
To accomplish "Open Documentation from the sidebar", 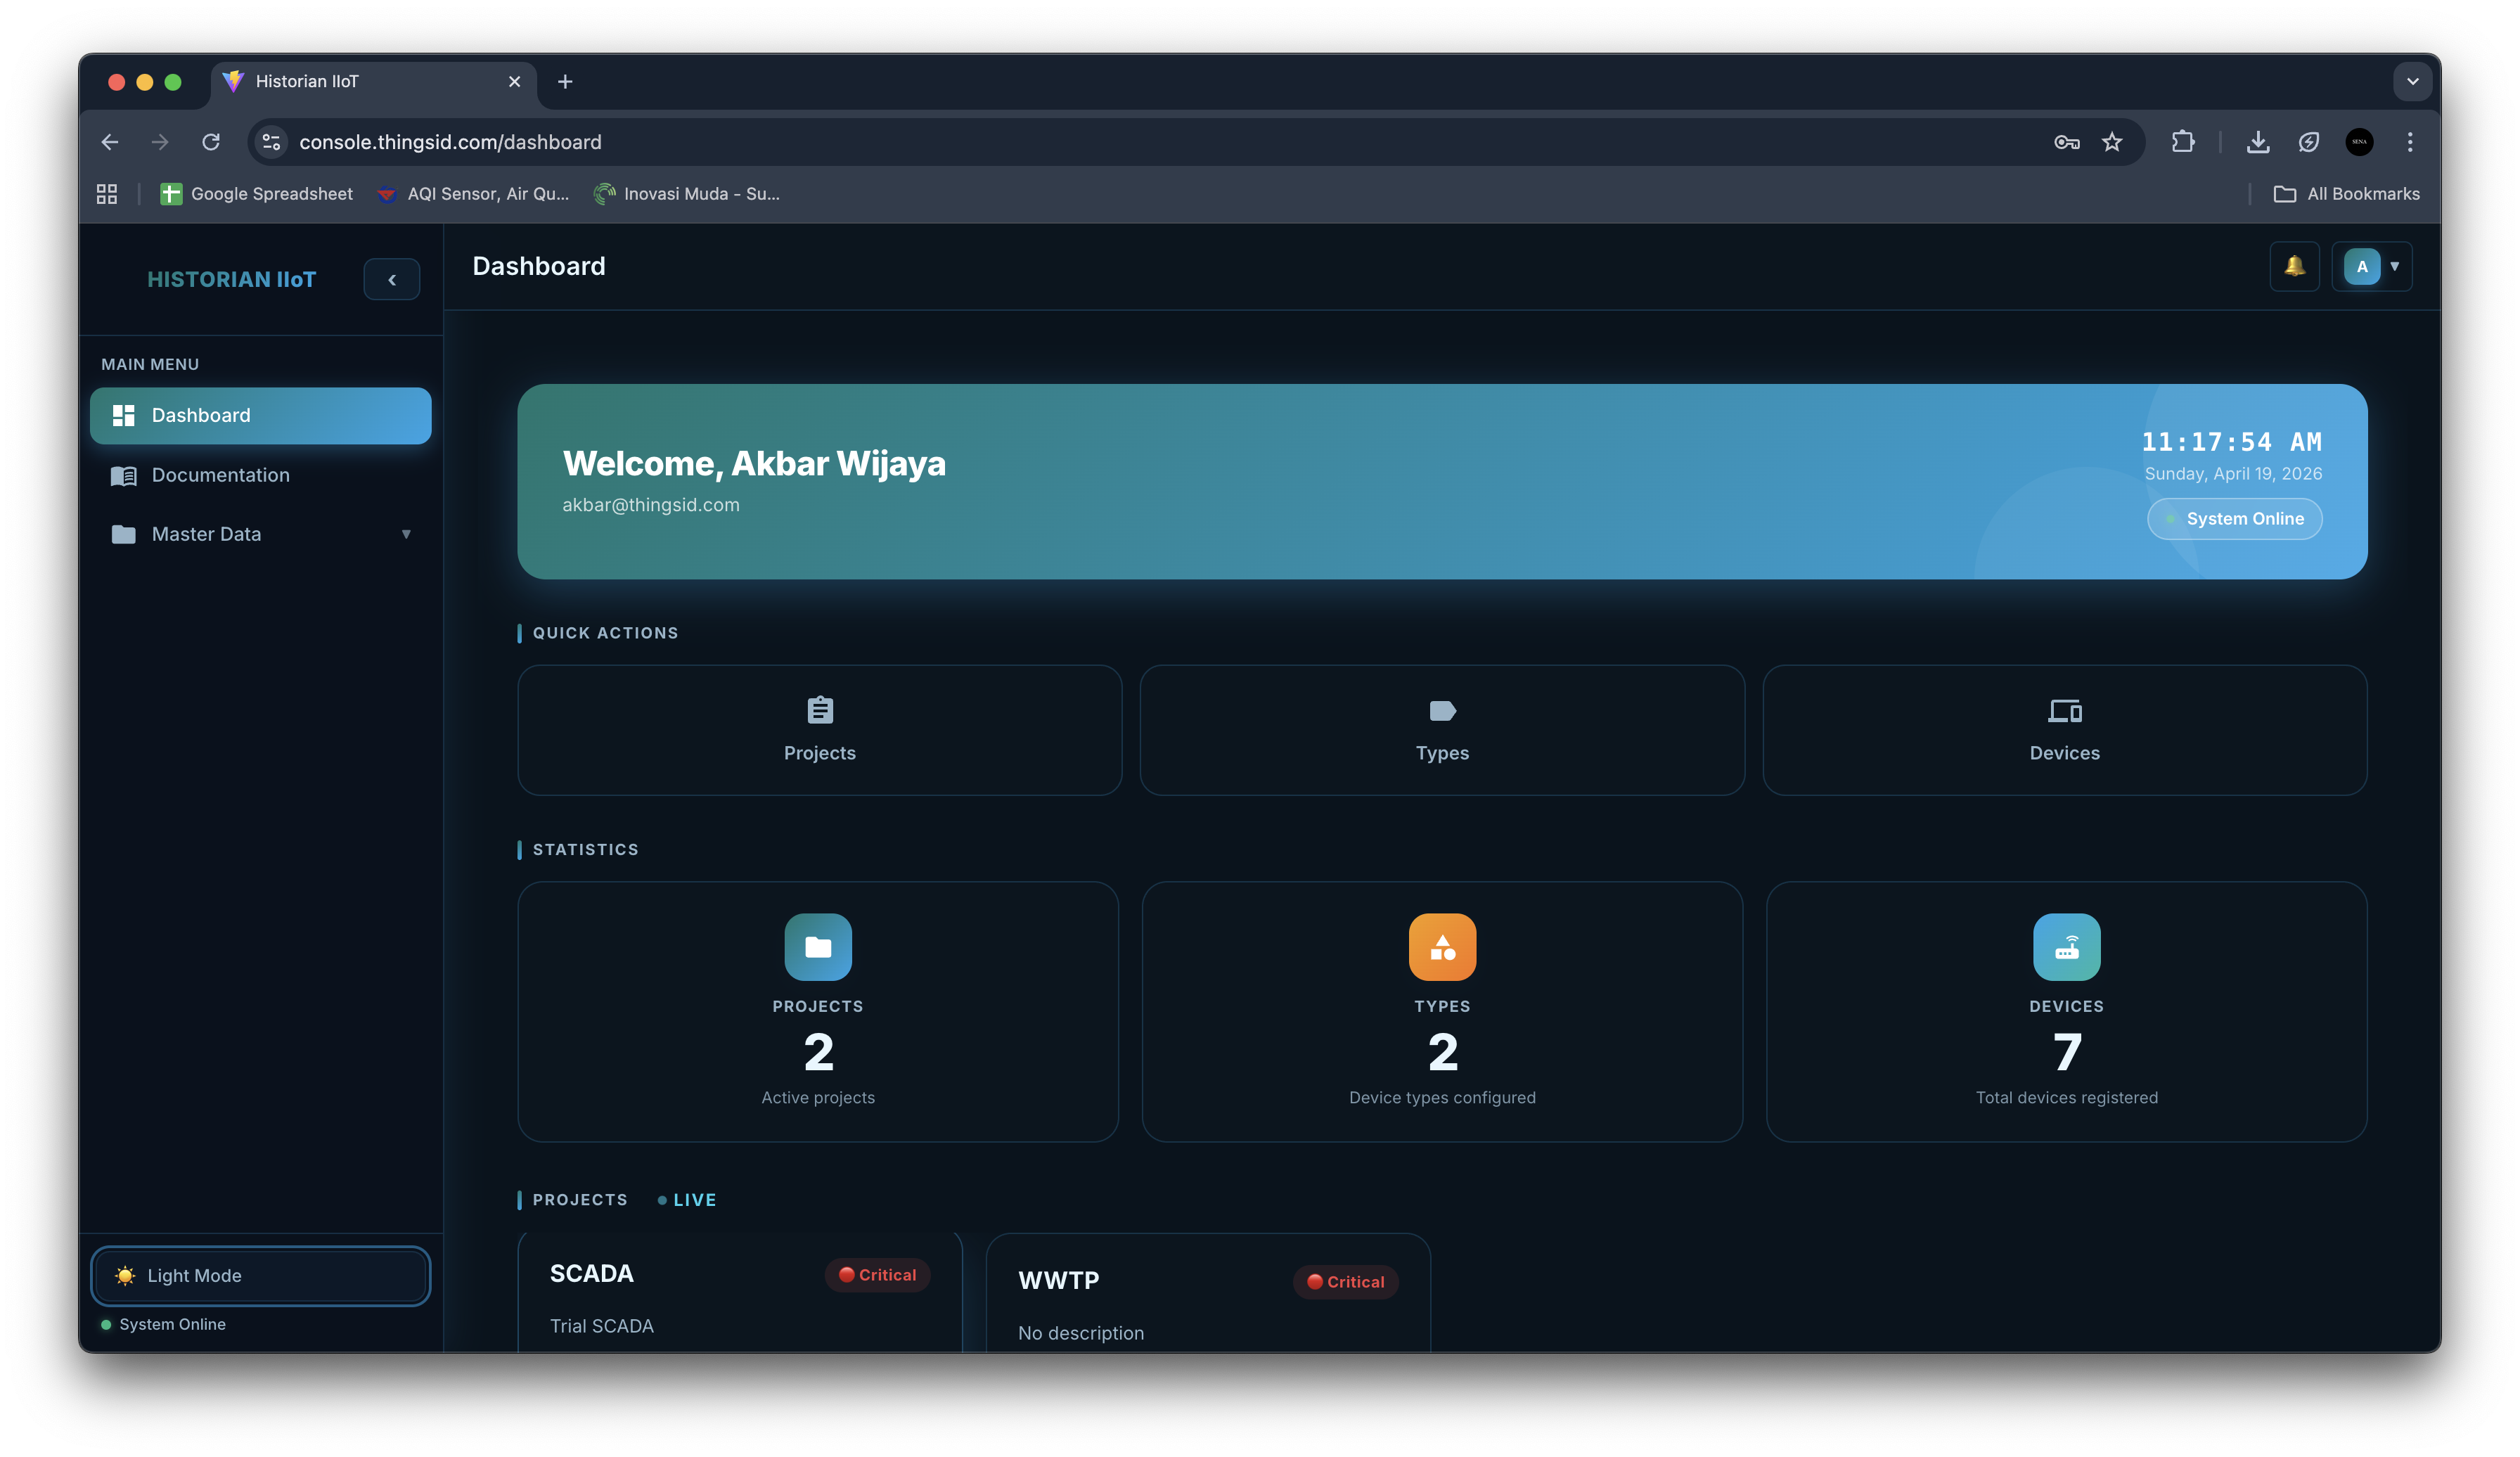I will coord(220,475).
